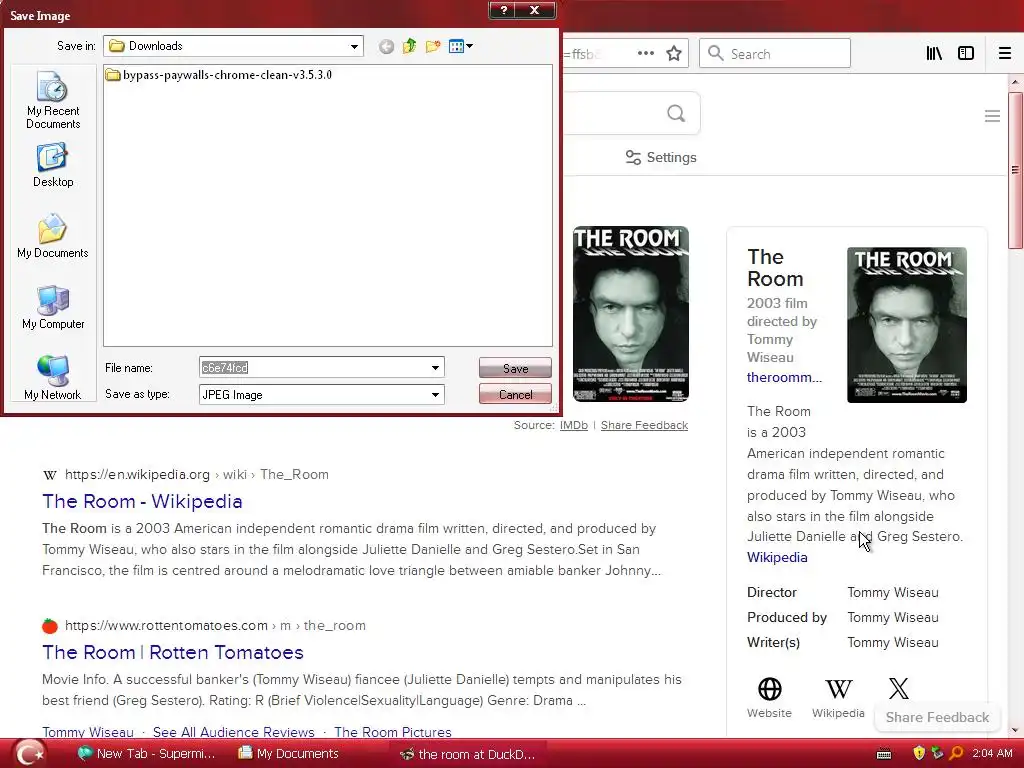Open The Room Pictures sublink
The height and width of the screenshot is (768, 1024).
393,732
